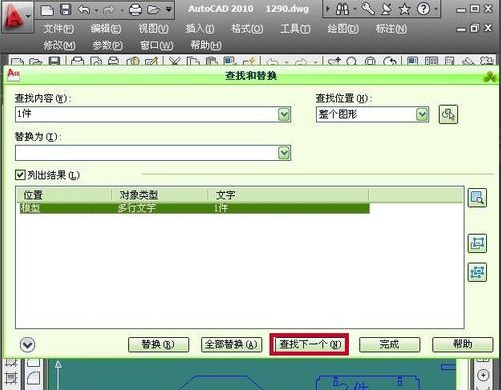Click the Redo arrow icon

pyautogui.click(x=109, y=10)
